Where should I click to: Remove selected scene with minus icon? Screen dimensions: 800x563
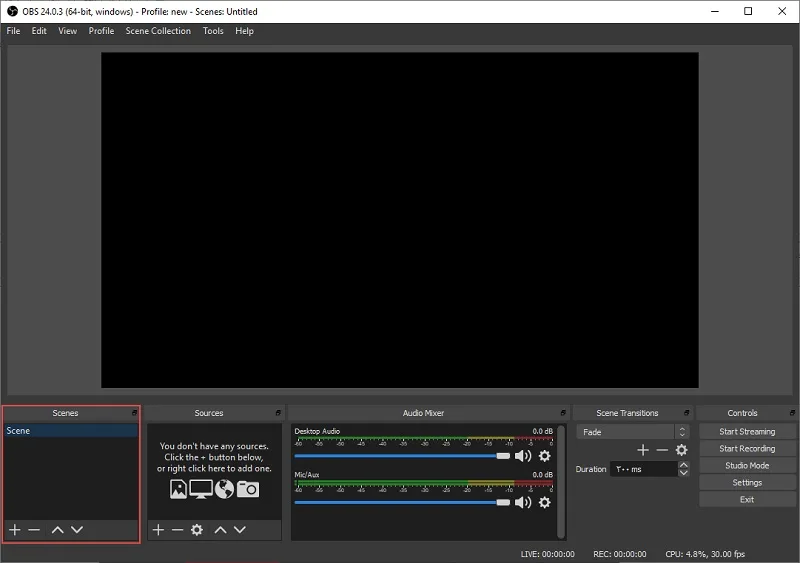click(34, 530)
